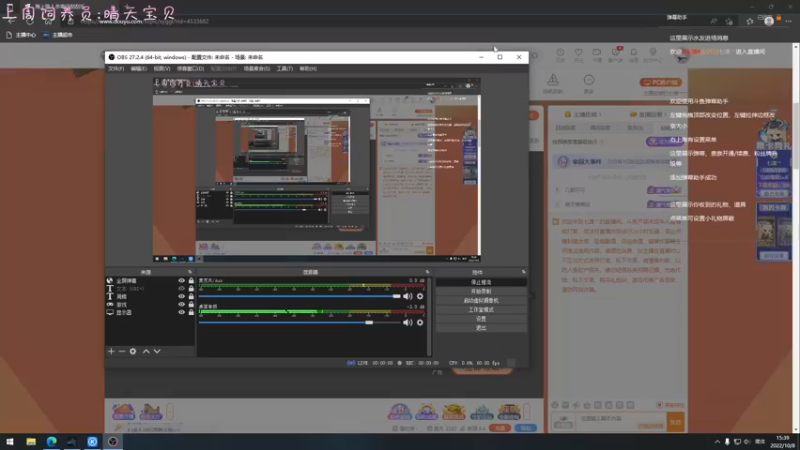The width and height of the screenshot is (800, 450).
Task: Open 编辑(E) menu in OBS
Action: point(138,68)
